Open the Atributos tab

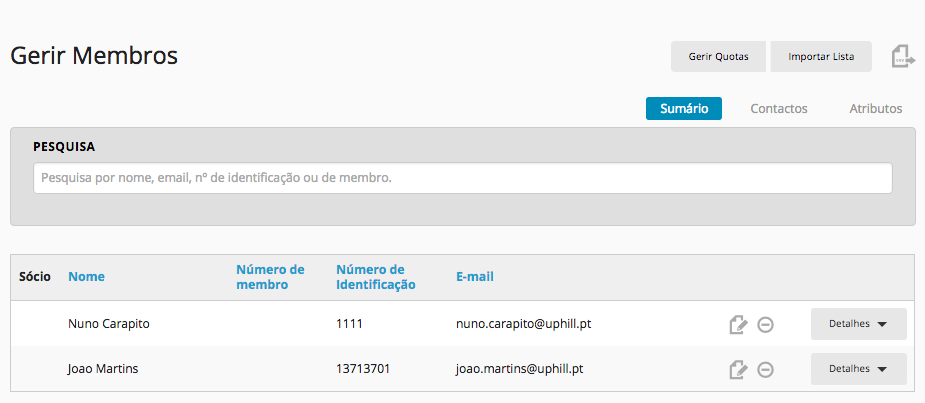pyautogui.click(x=875, y=109)
